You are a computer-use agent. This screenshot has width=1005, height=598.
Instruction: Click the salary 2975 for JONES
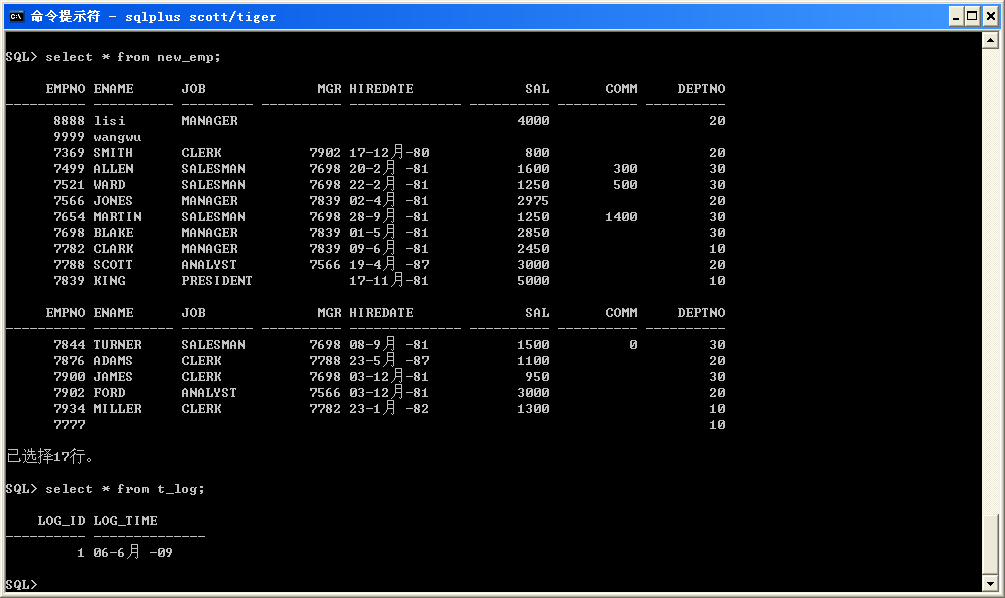click(x=533, y=201)
